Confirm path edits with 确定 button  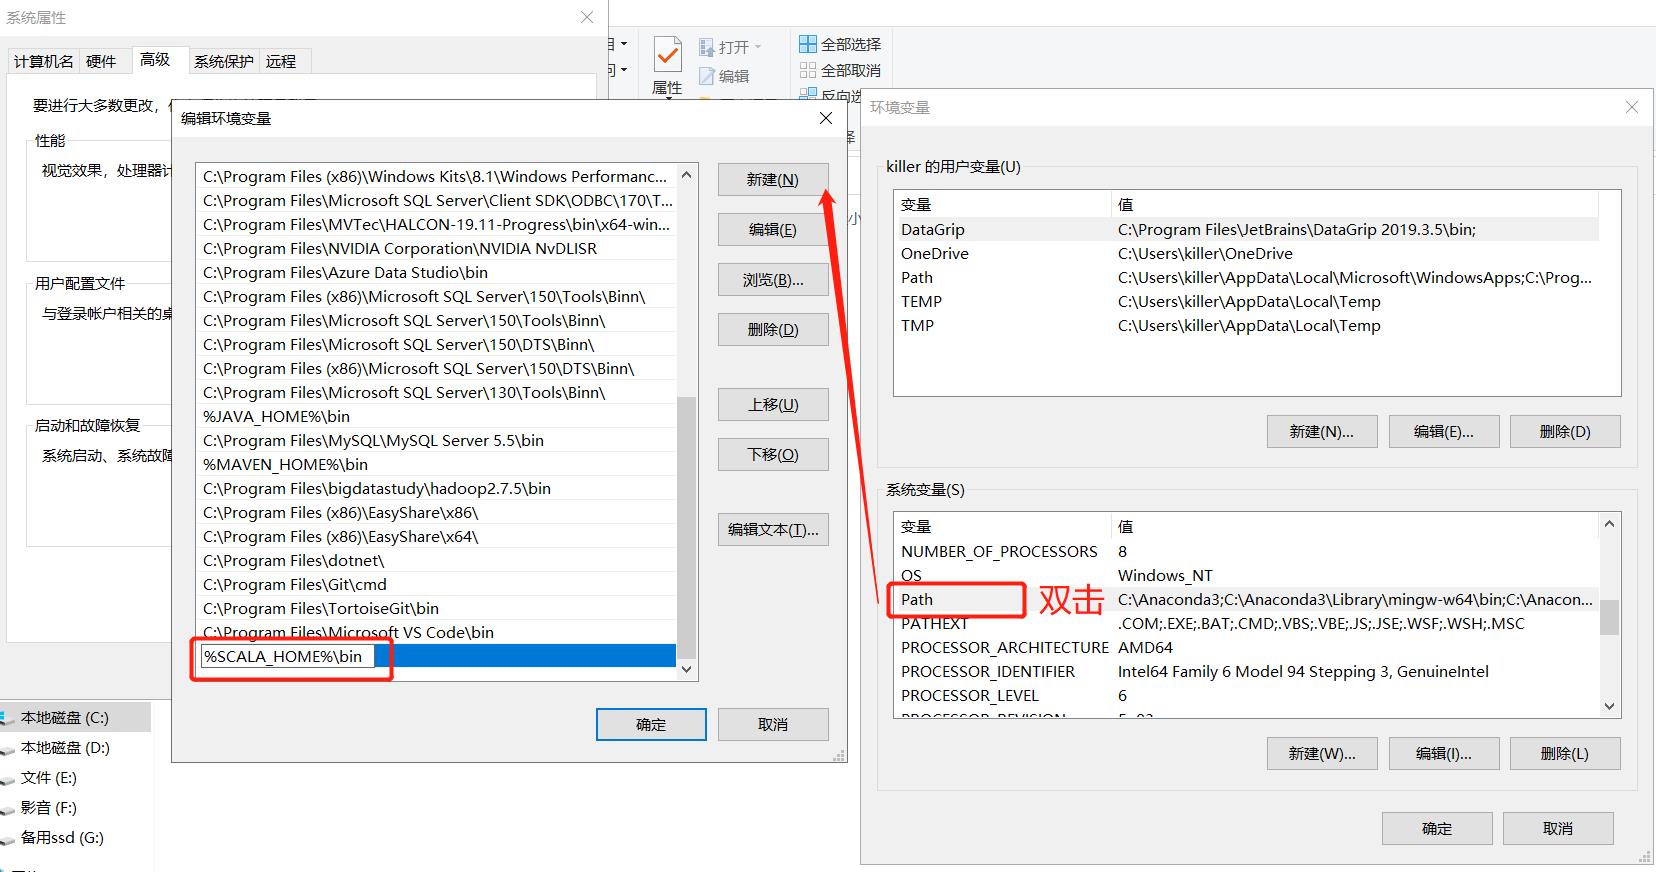click(x=651, y=725)
